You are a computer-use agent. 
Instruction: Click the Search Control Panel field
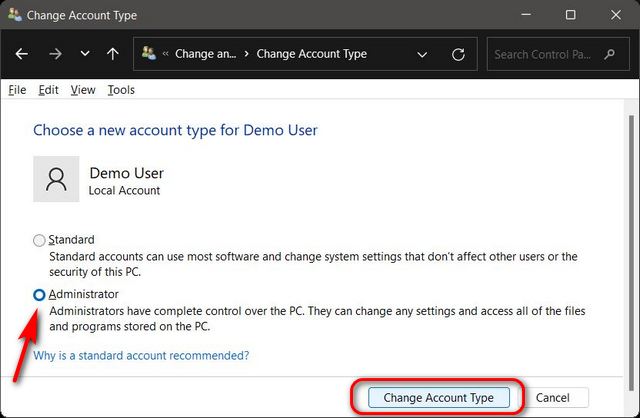[x=557, y=54]
